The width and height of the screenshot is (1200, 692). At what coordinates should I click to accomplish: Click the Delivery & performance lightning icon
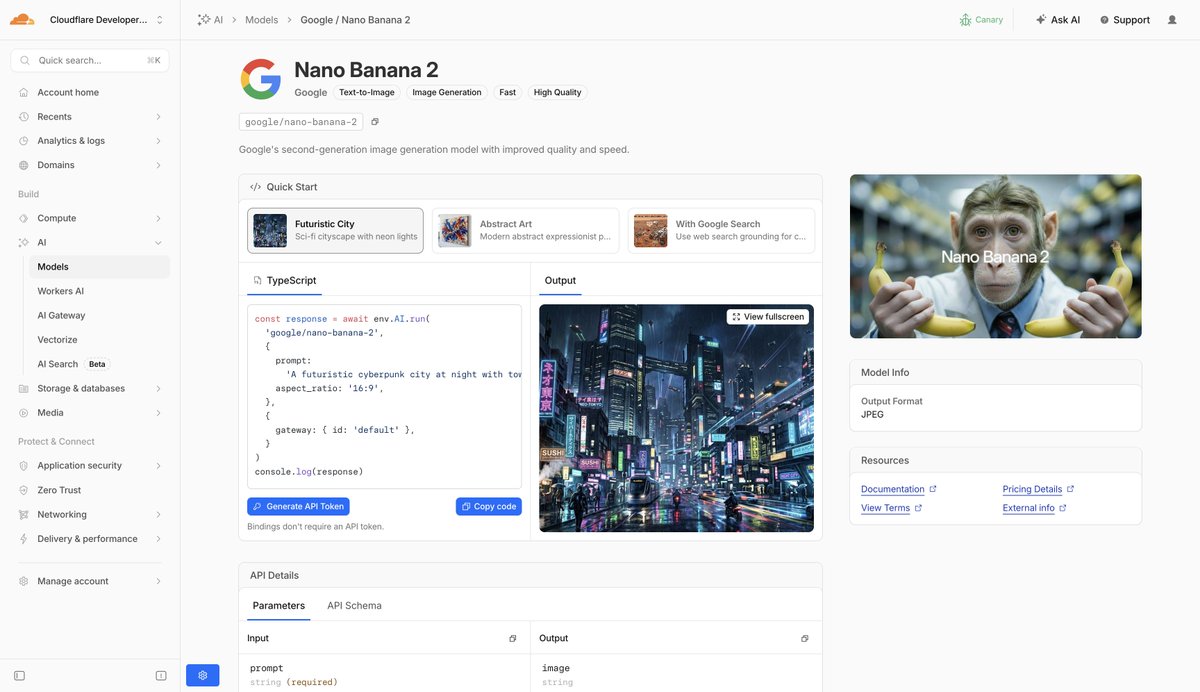24,539
